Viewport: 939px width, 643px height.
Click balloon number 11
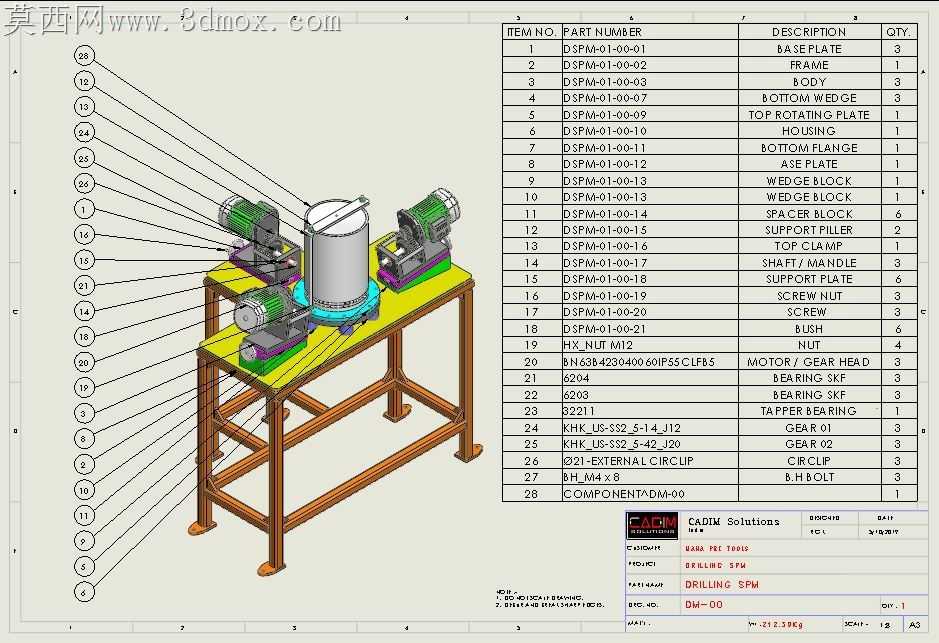(84, 515)
